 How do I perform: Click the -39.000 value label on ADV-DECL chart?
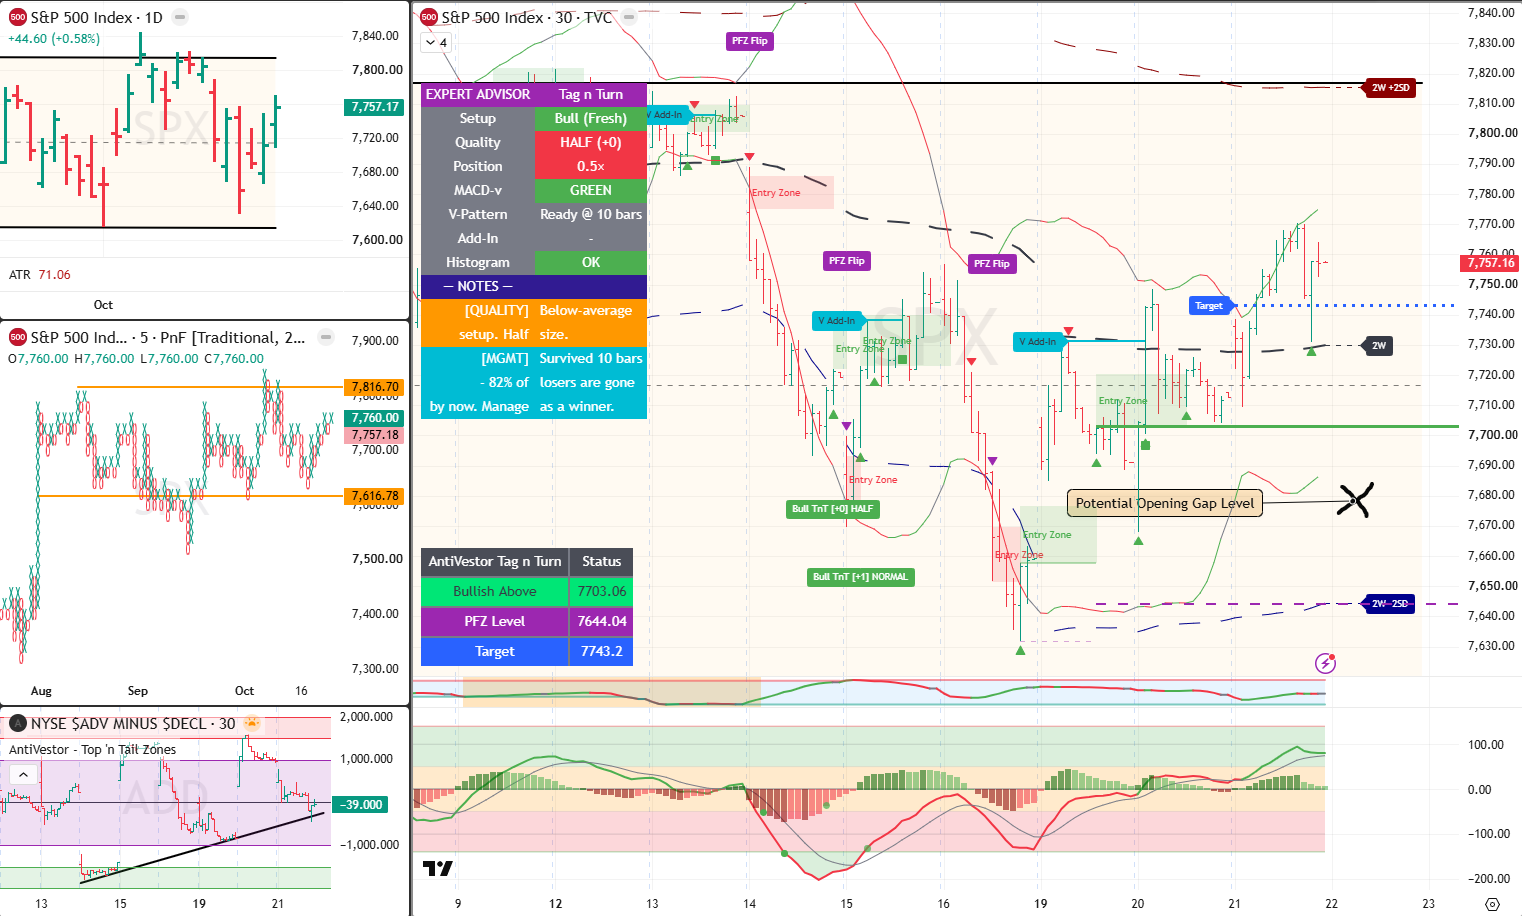[x=362, y=804]
